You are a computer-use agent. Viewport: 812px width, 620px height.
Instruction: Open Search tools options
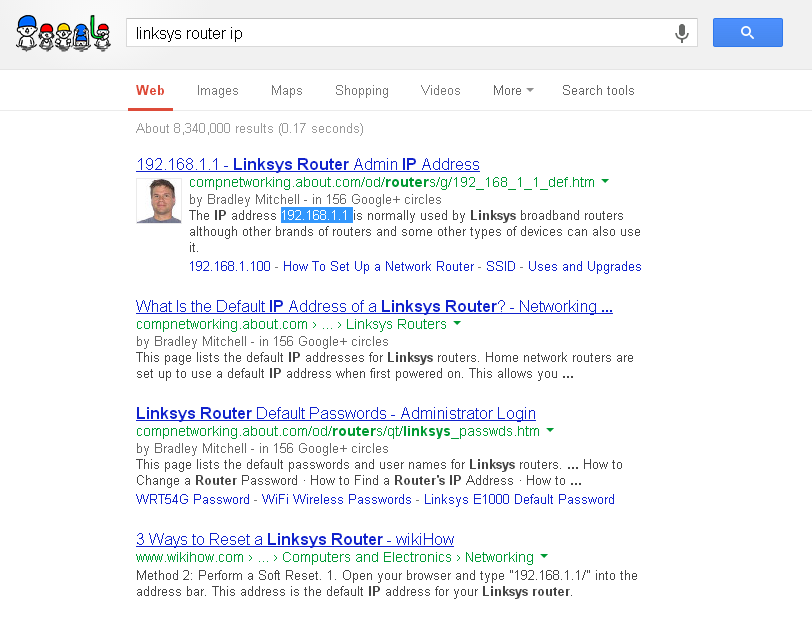(x=598, y=91)
